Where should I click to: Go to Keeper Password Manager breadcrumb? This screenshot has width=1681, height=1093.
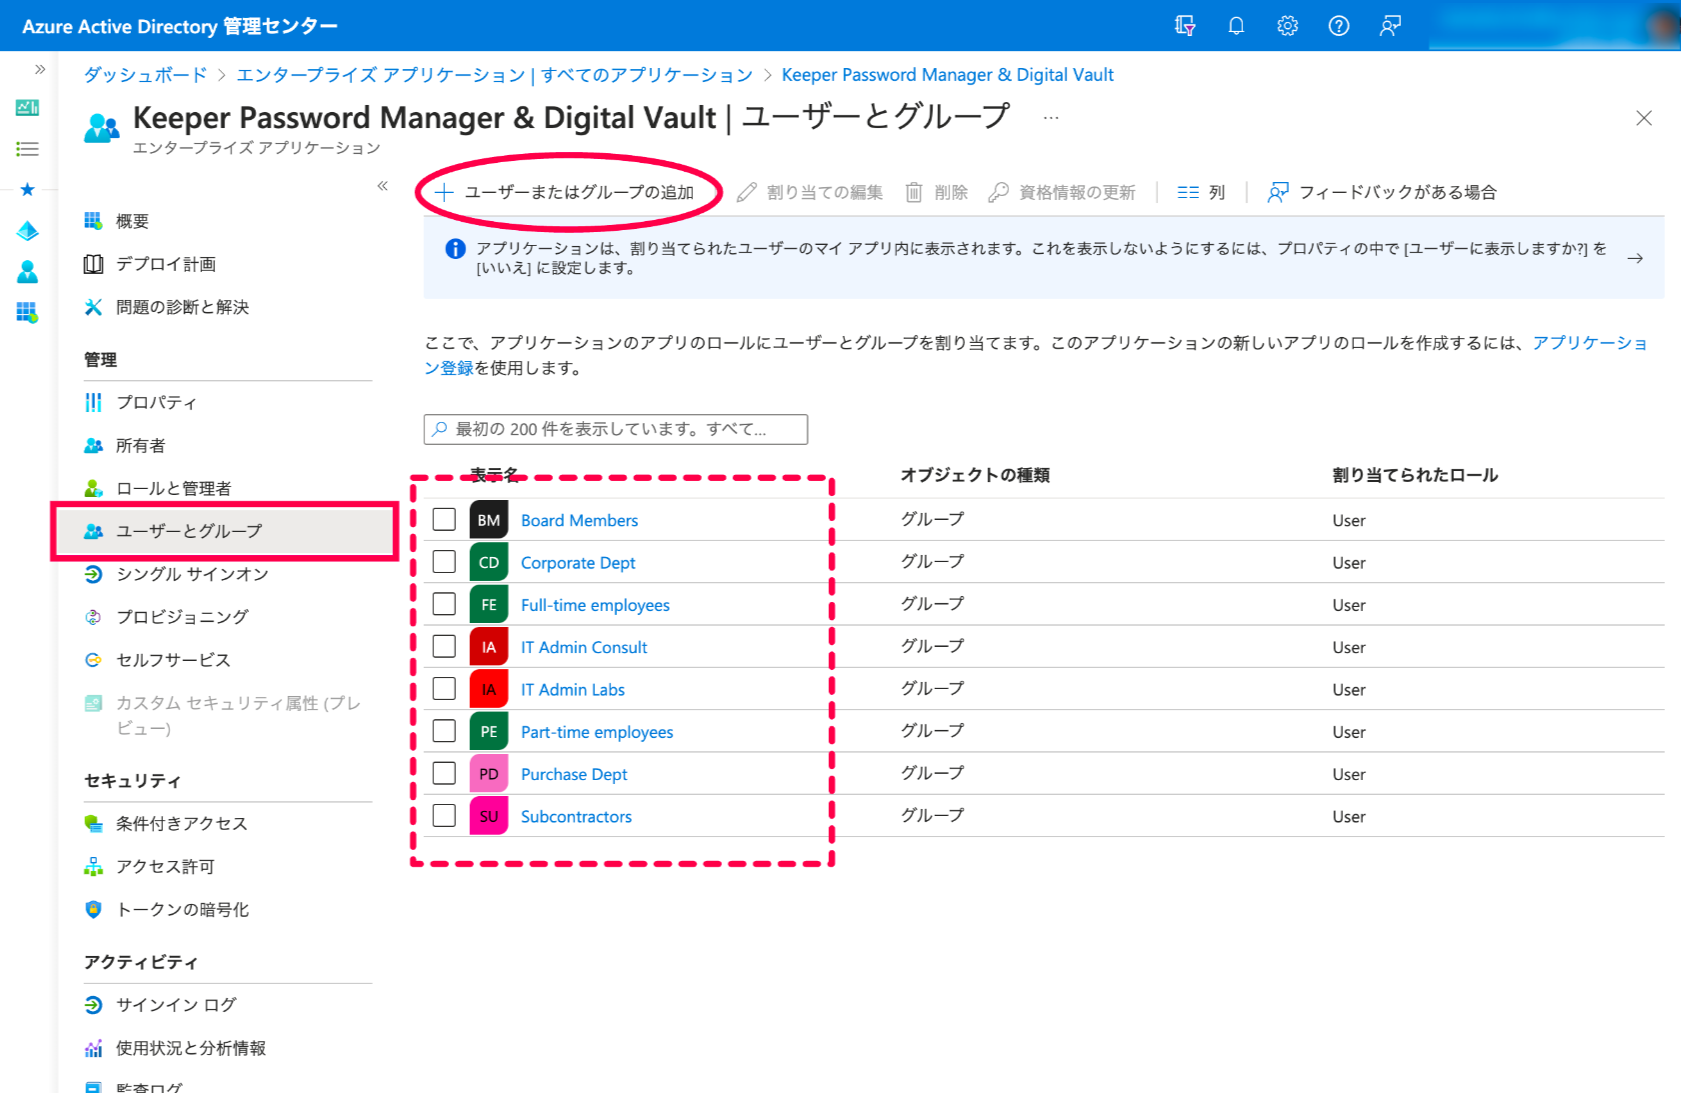tap(947, 75)
